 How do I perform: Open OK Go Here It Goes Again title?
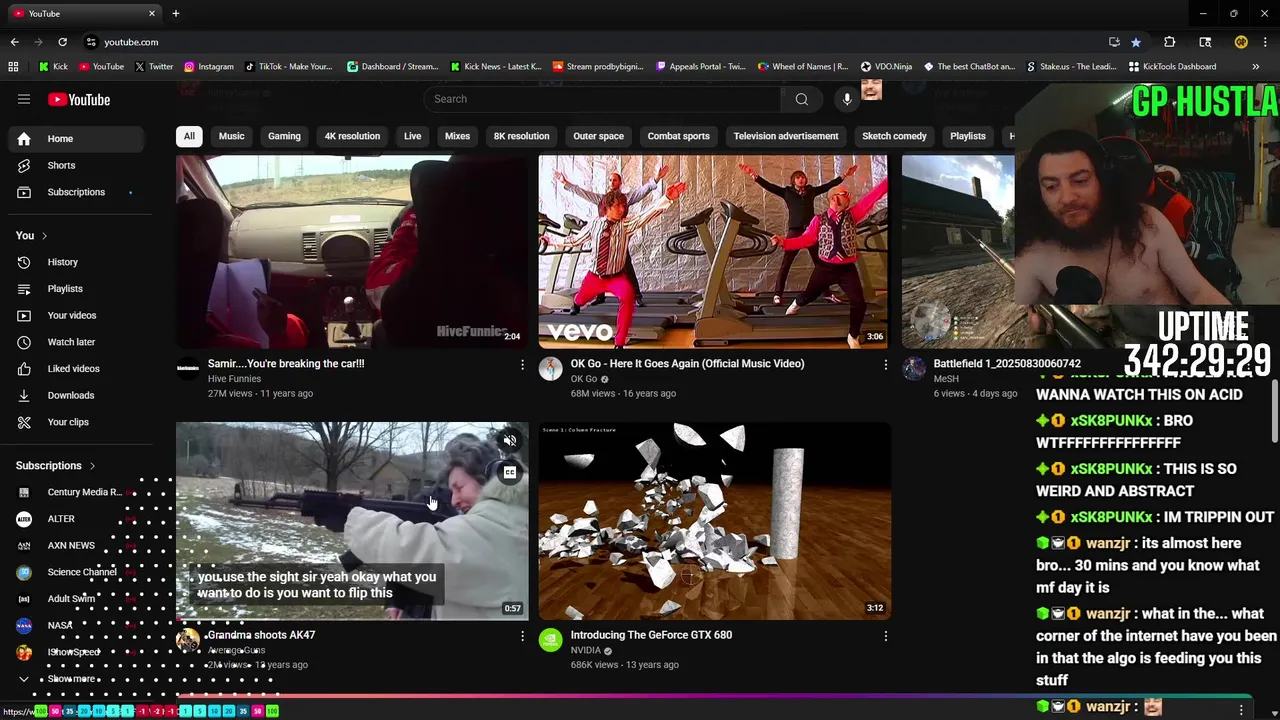coord(687,364)
